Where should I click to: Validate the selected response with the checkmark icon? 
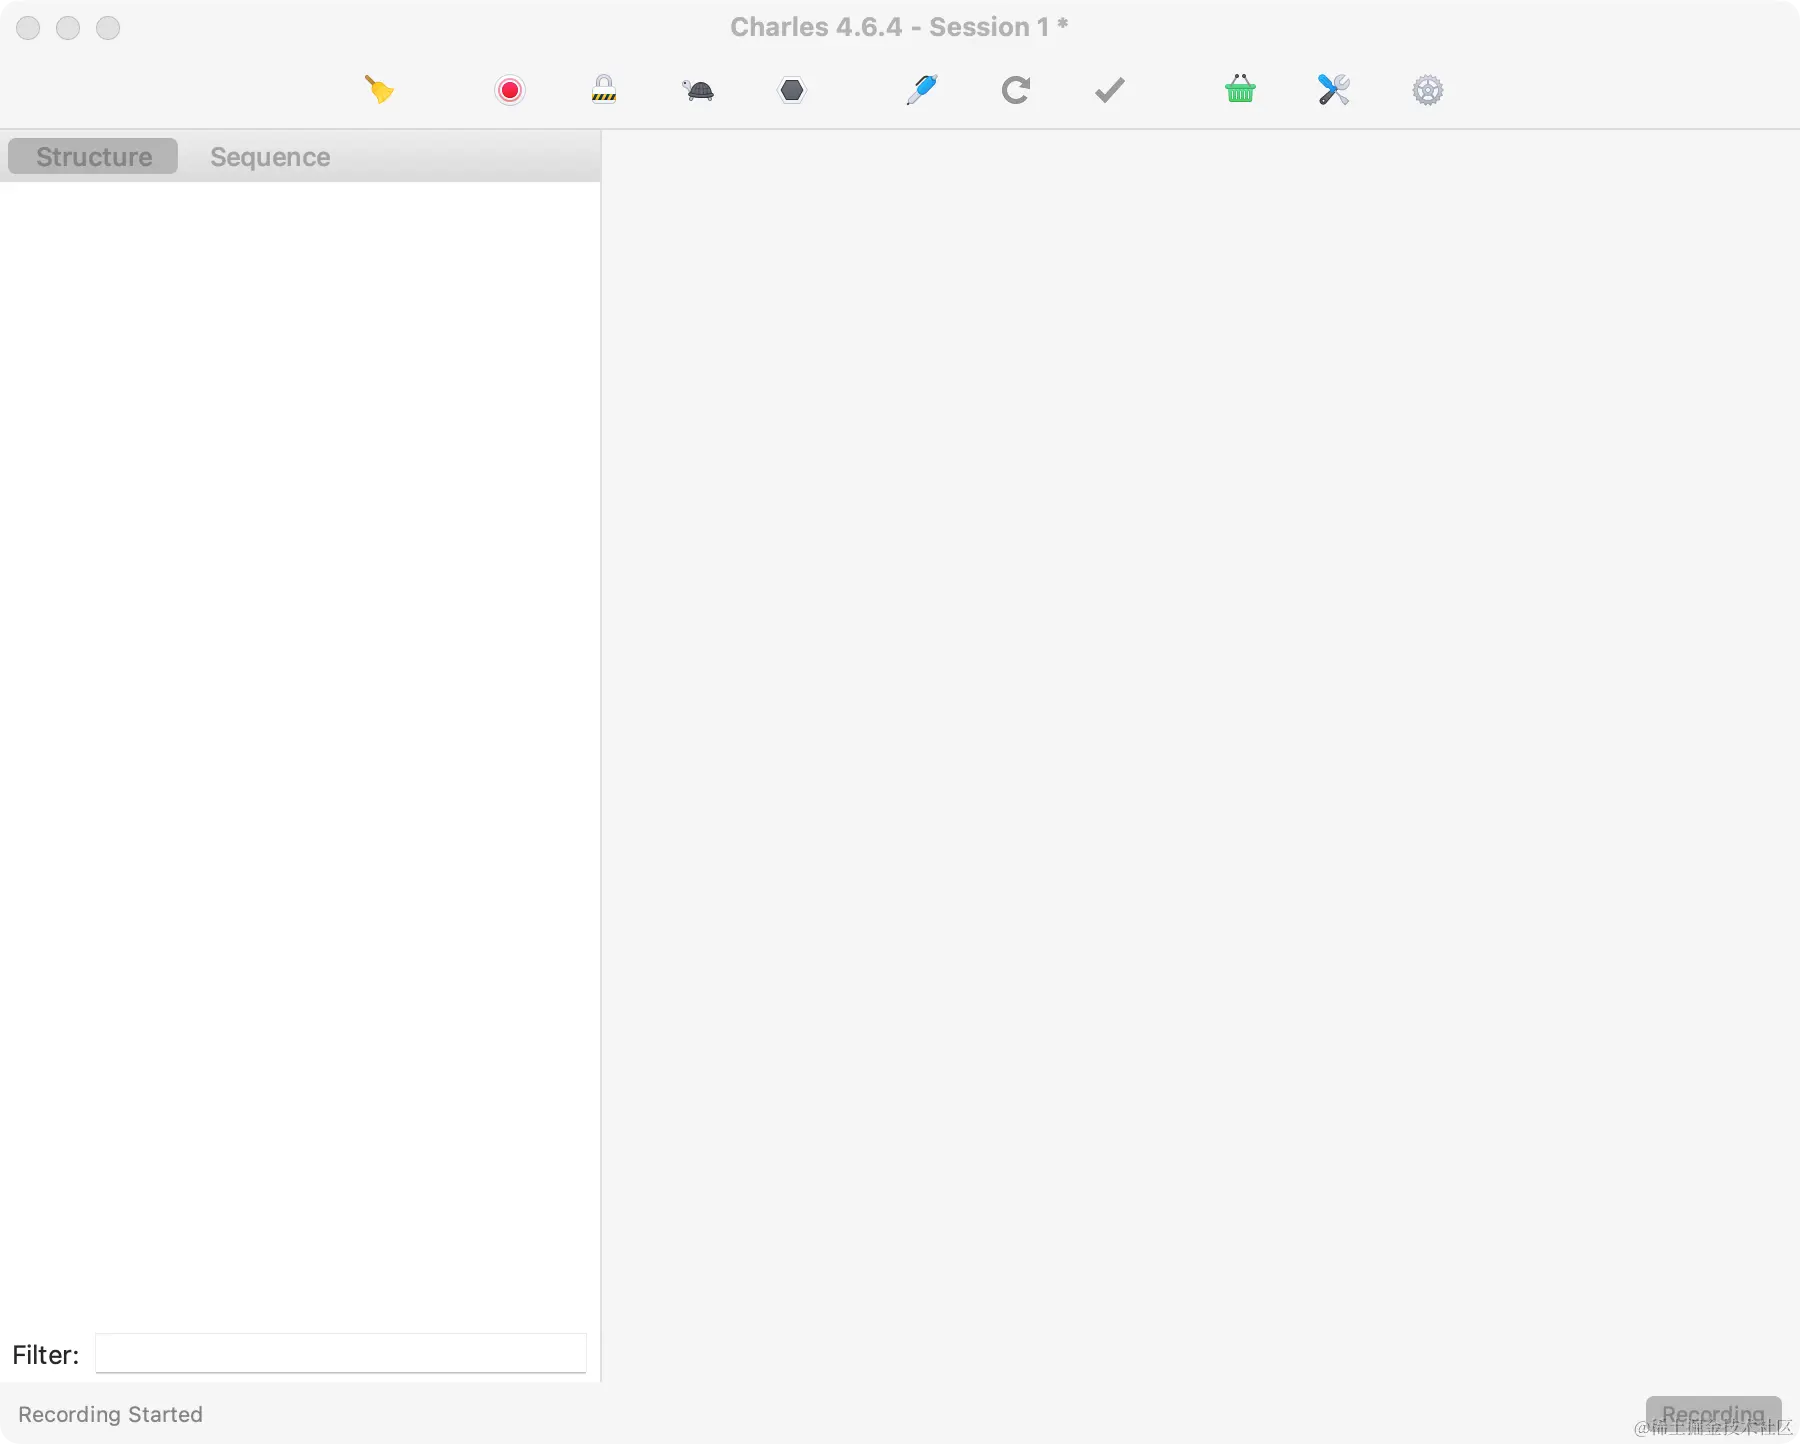(1109, 90)
